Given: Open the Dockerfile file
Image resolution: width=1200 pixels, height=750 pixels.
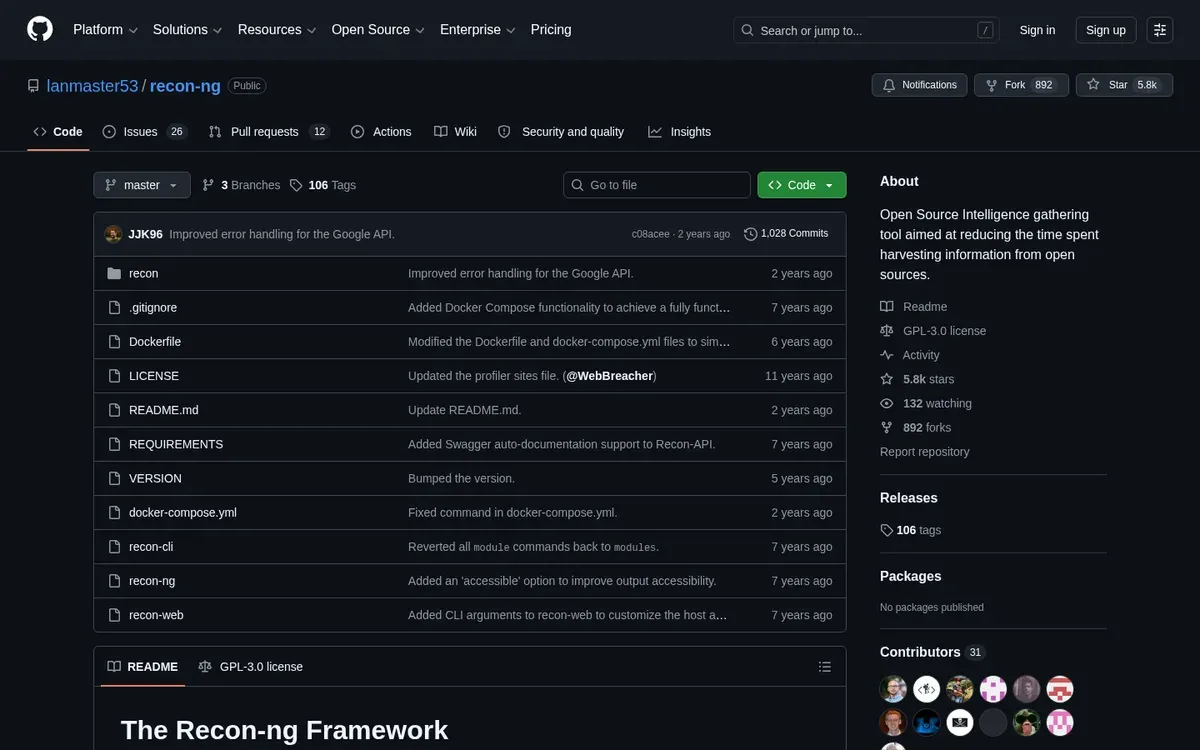Looking at the screenshot, I should click(x=155, y=342).
